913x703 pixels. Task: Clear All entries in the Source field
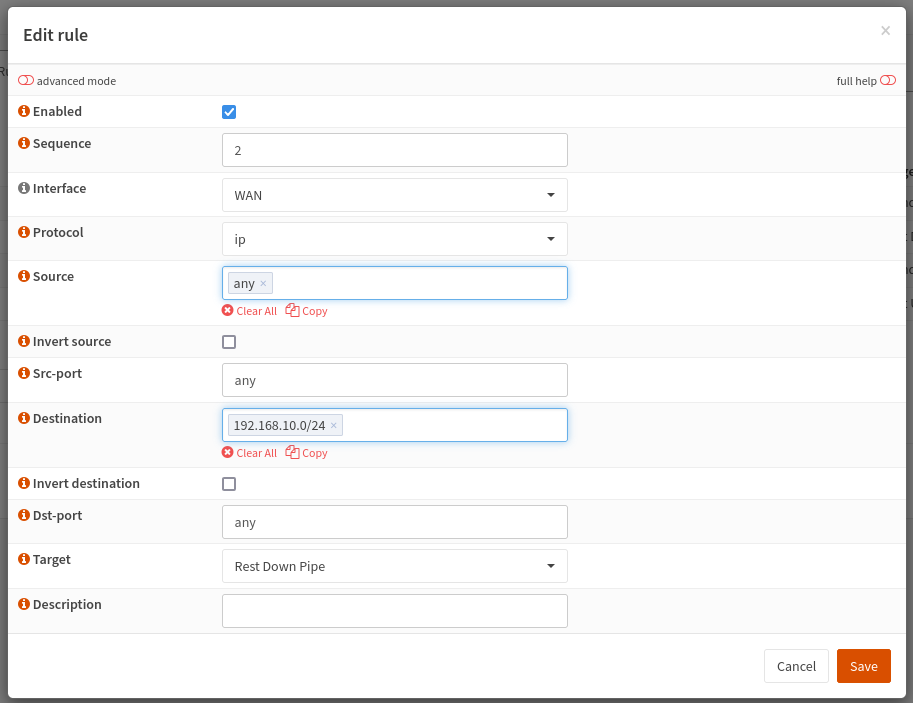tap(249, 311)
